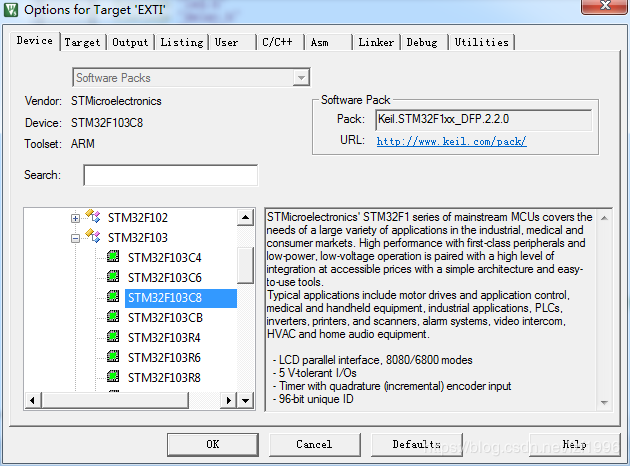Click the chip icon beside STM32F103C4
The height and width of the screenshot is (466, 630).
pos(113,256)
